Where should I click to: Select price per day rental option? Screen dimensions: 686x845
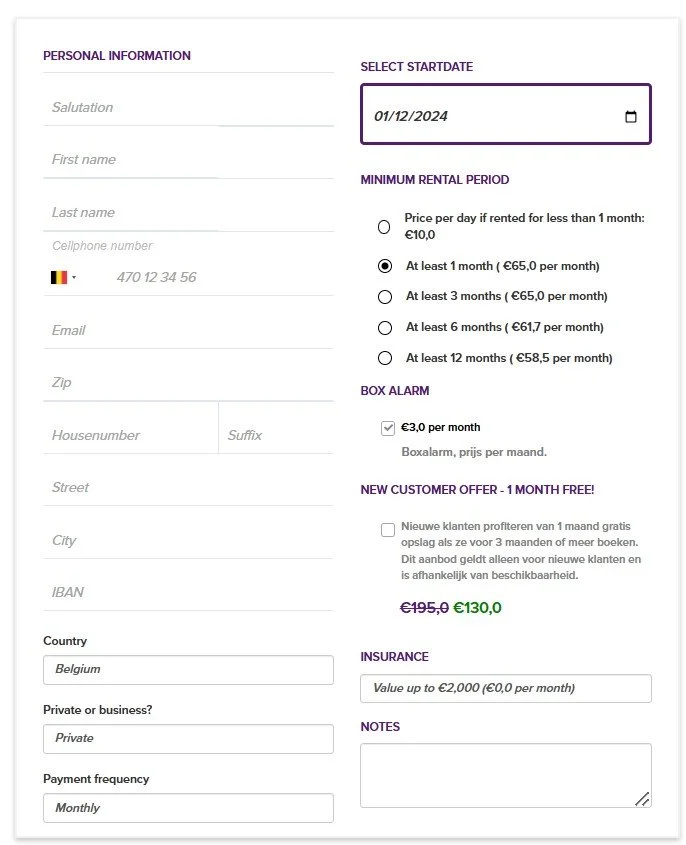(x=384, y=227)
